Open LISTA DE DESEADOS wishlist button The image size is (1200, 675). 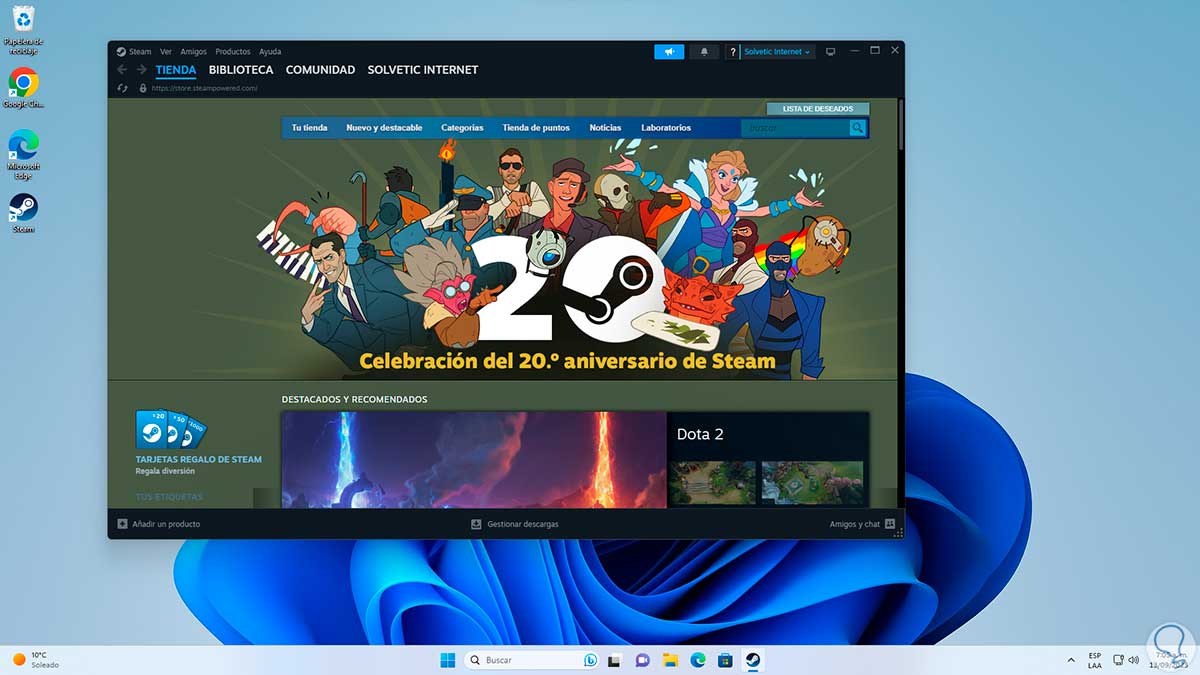818,108
